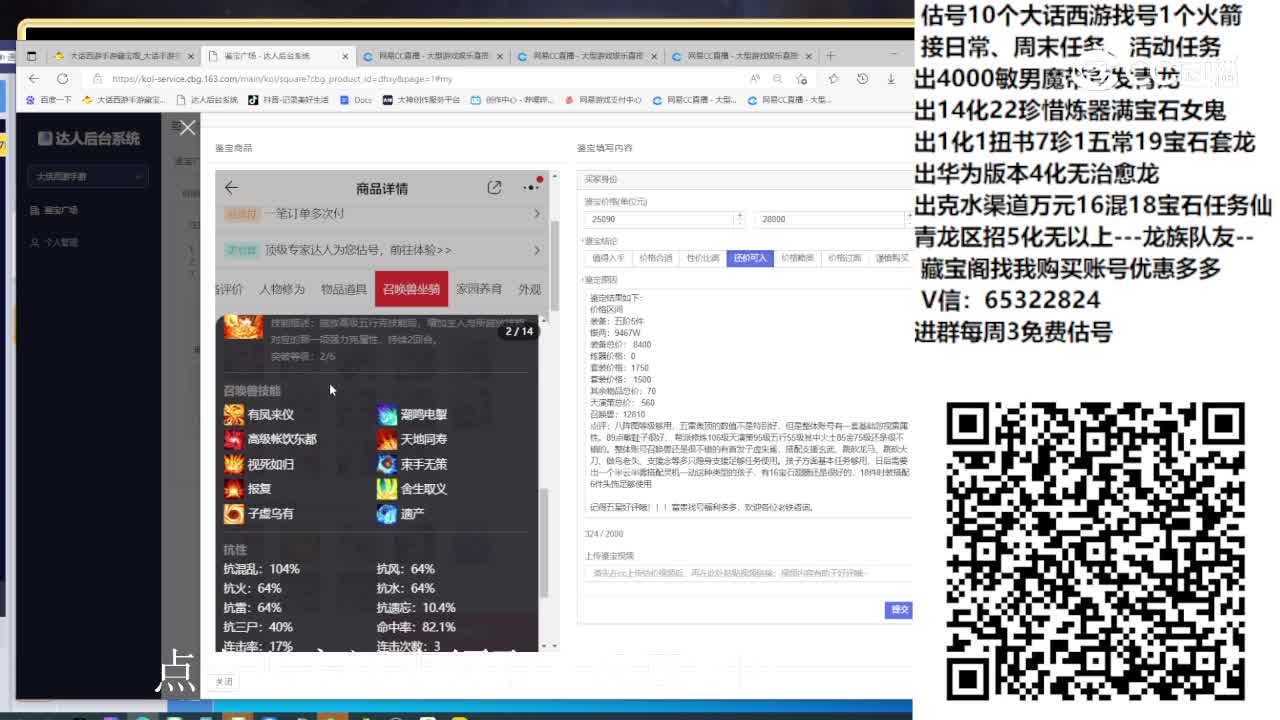Switch to the 人物修为 tab
The height and width of the screenshot is (720, 1280).
tap(282, 289)
